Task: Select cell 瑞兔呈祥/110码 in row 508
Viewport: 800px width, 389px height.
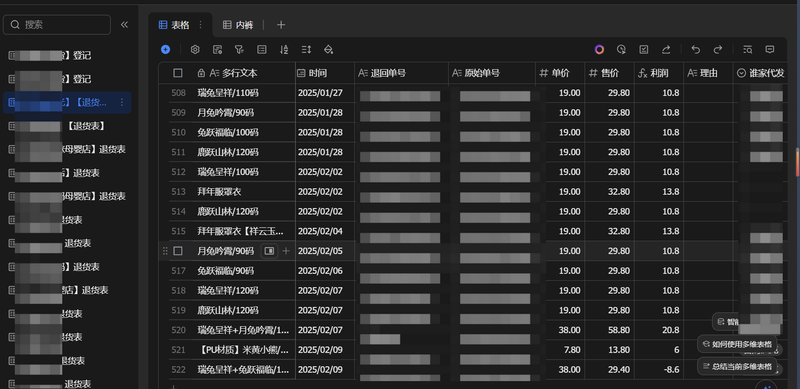Action: (244, 93)
